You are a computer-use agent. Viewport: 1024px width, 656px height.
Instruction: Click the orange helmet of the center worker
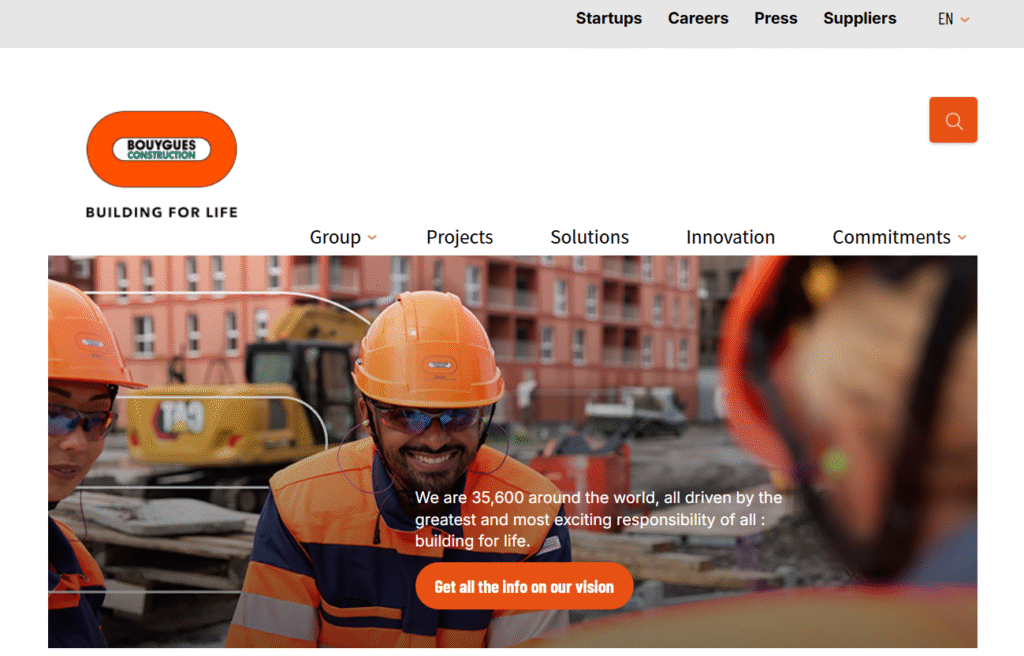pyautogui.click(x=428, y=348)
